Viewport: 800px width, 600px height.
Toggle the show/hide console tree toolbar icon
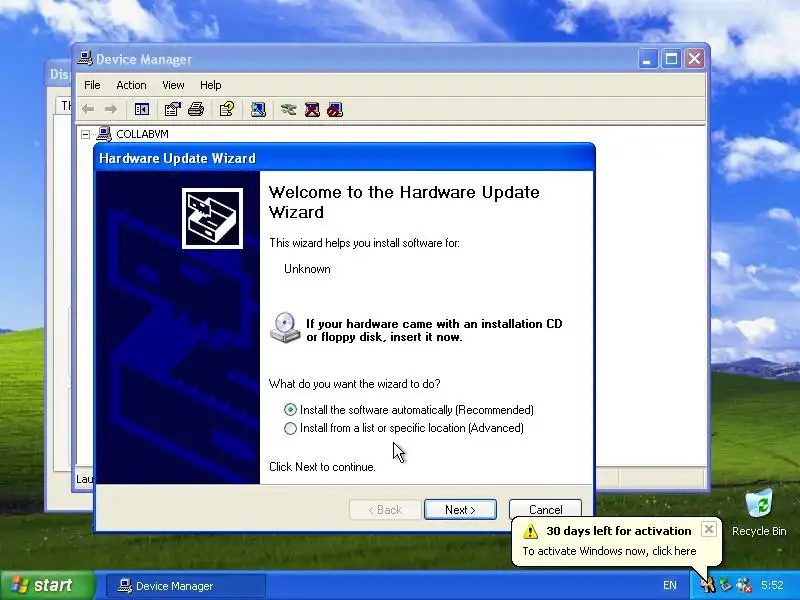(141, 109)
